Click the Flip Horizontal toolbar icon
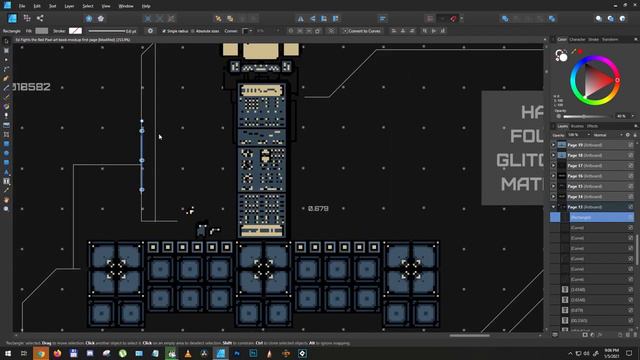 coord(300,19)
